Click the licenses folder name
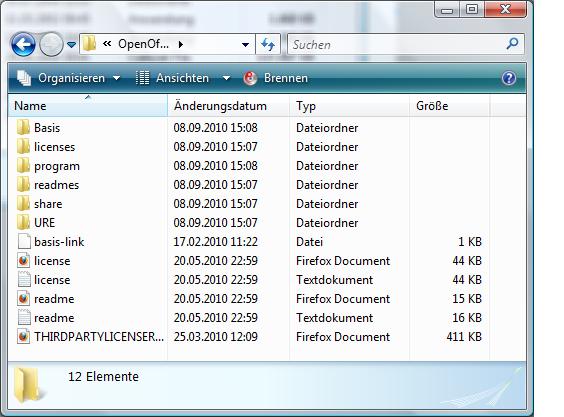Screen dimensions: 564x417 pos(55,147)
